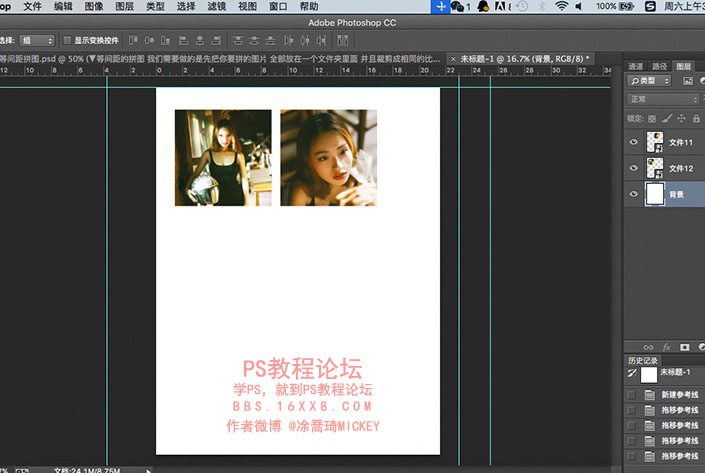This screenshot has width=705, height=473.
Task: Switch to the 通道 panel tab
Action: click(x=635, y=67)
